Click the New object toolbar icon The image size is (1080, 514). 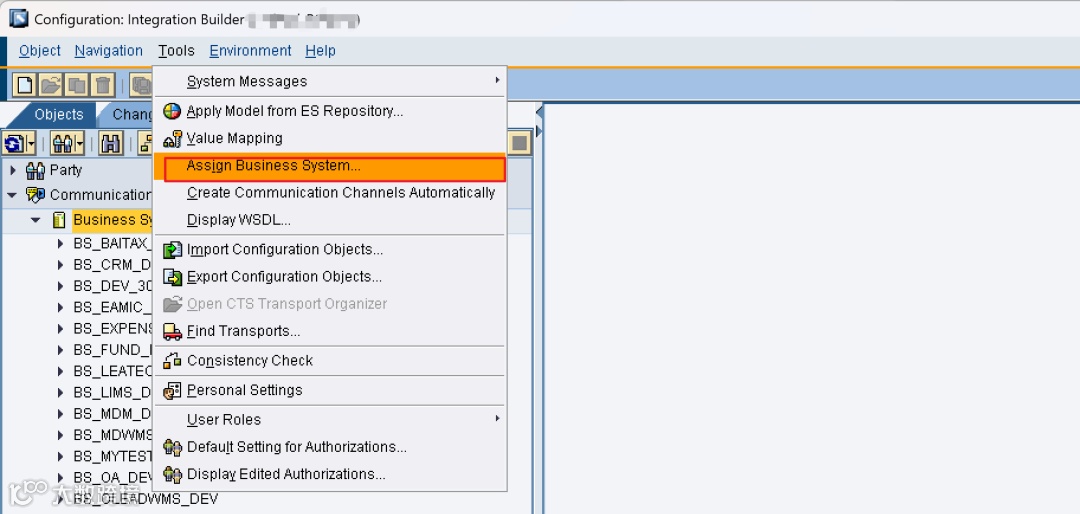[x=25, y=85]
